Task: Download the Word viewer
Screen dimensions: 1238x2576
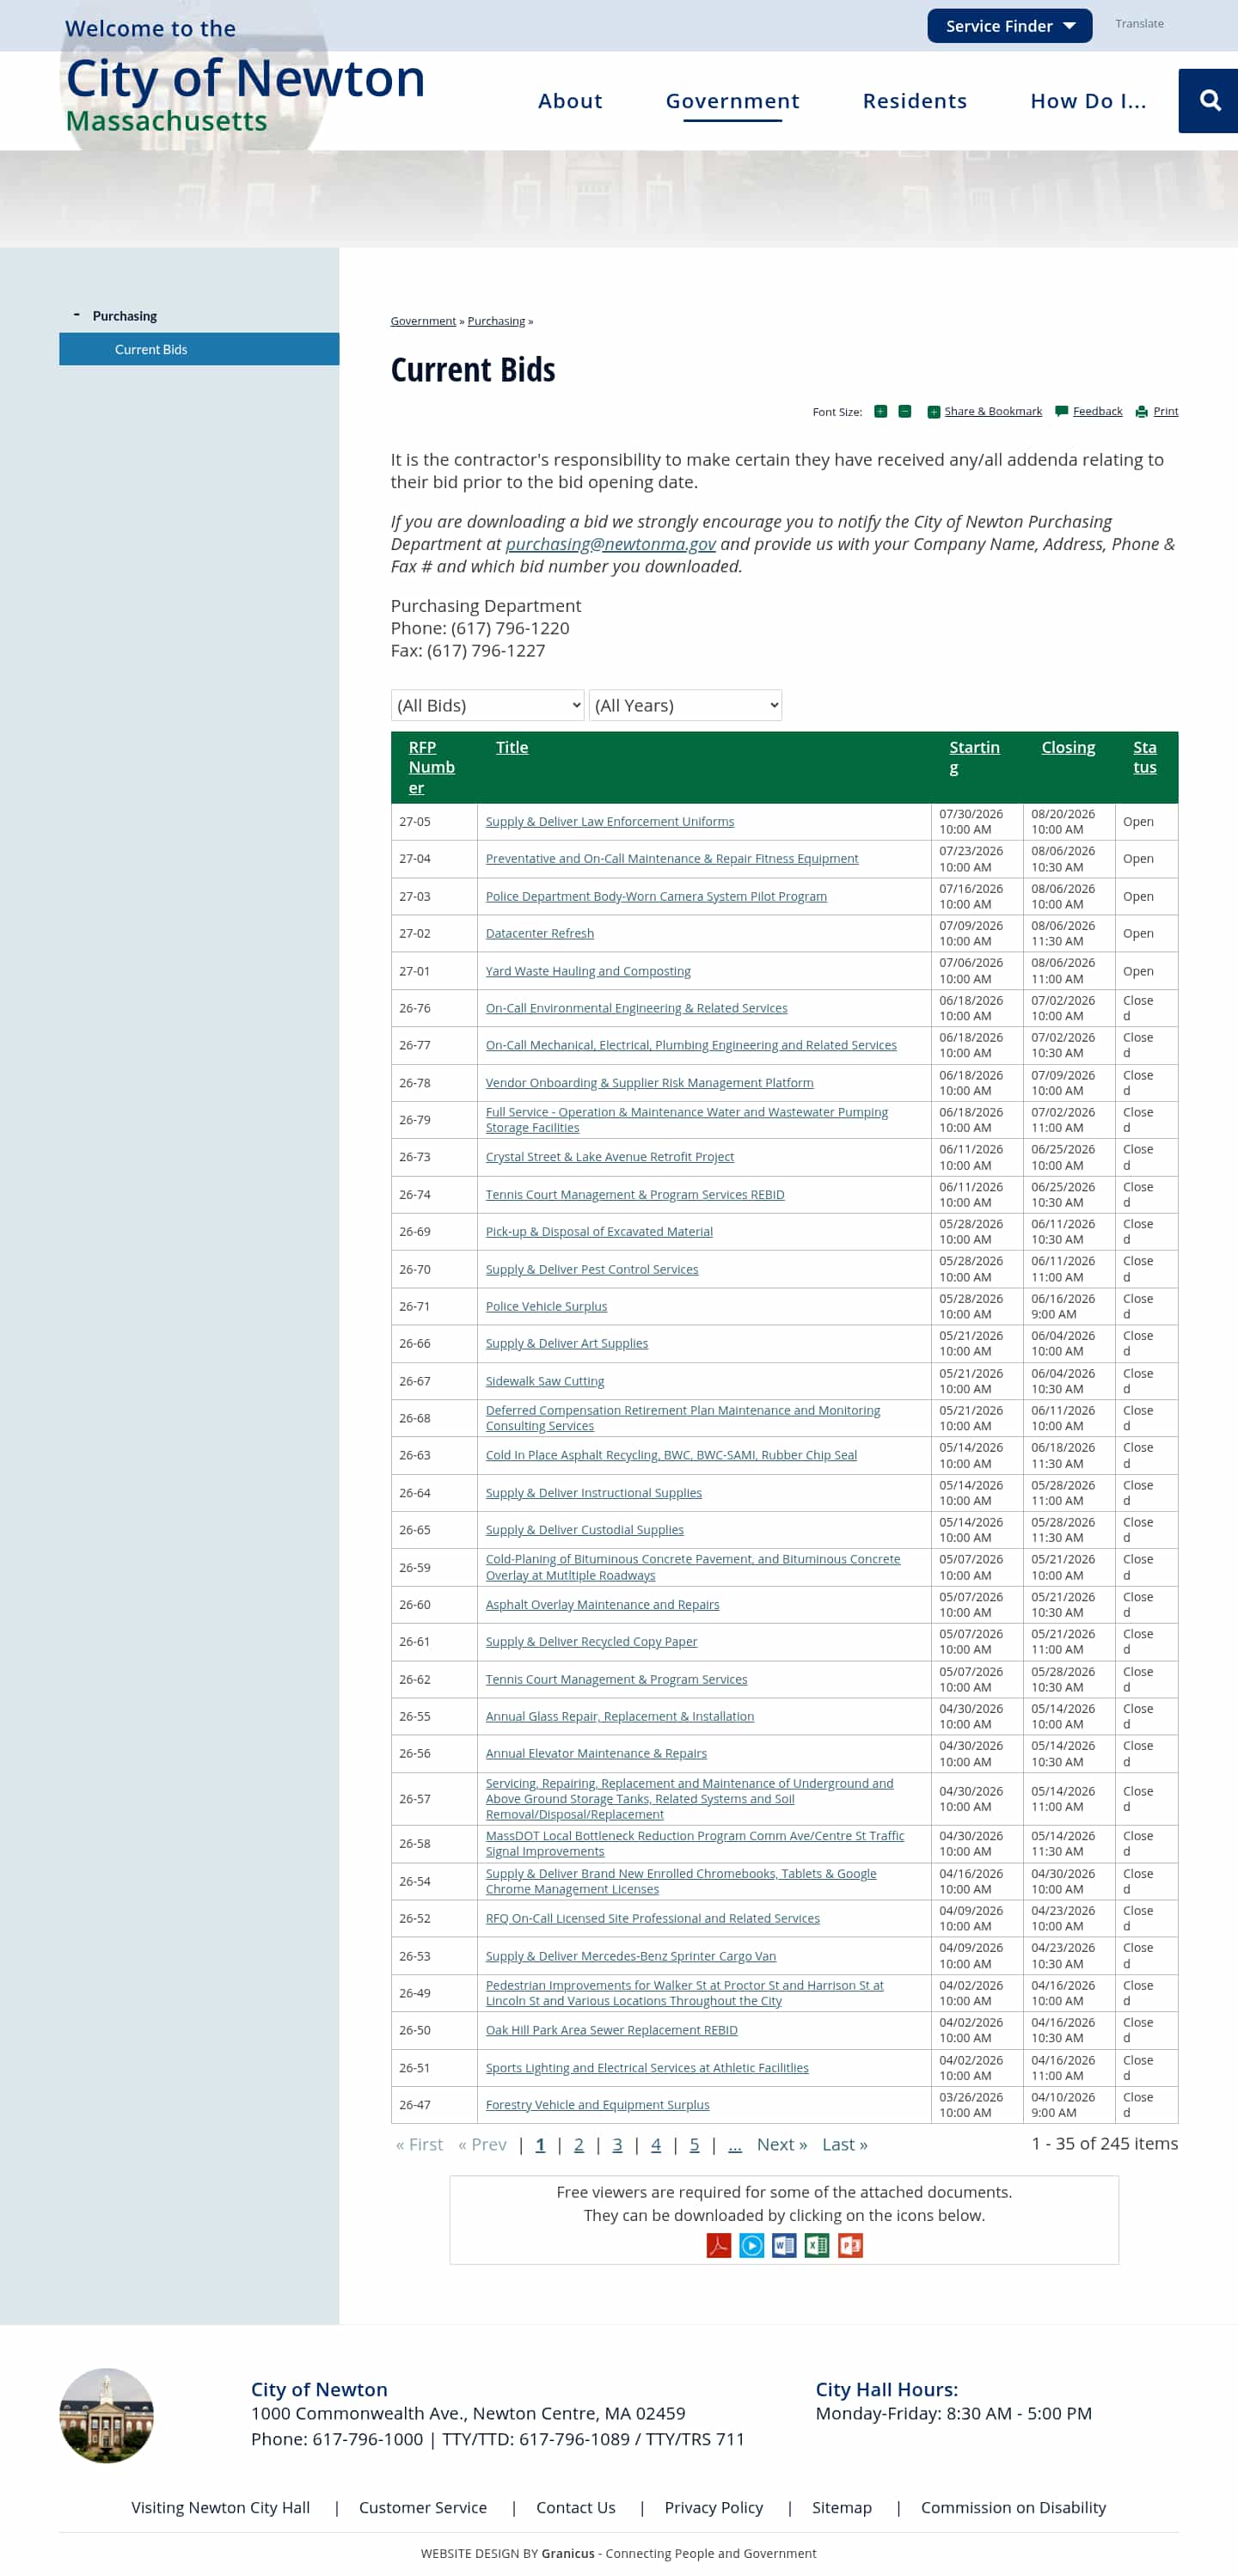Action: (x=785, y=2245)
